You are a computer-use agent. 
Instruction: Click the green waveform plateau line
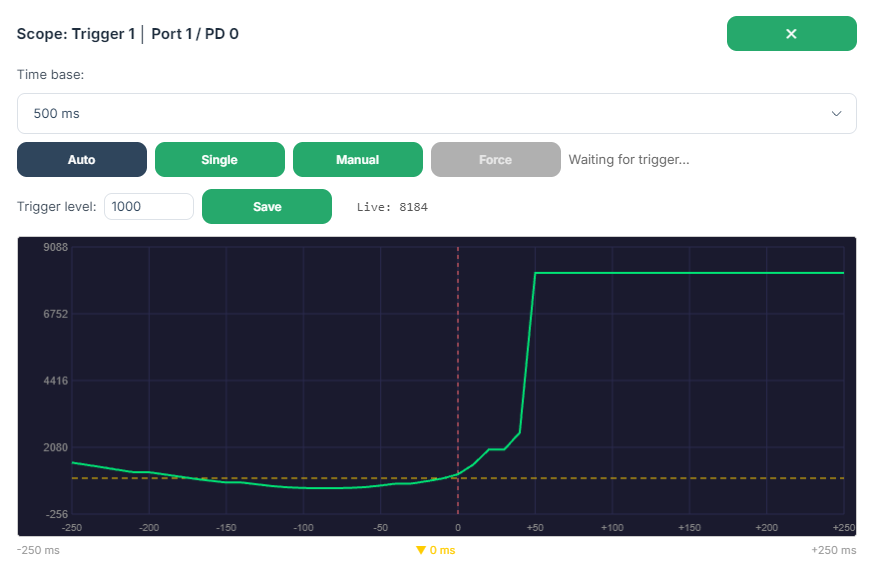689,273
